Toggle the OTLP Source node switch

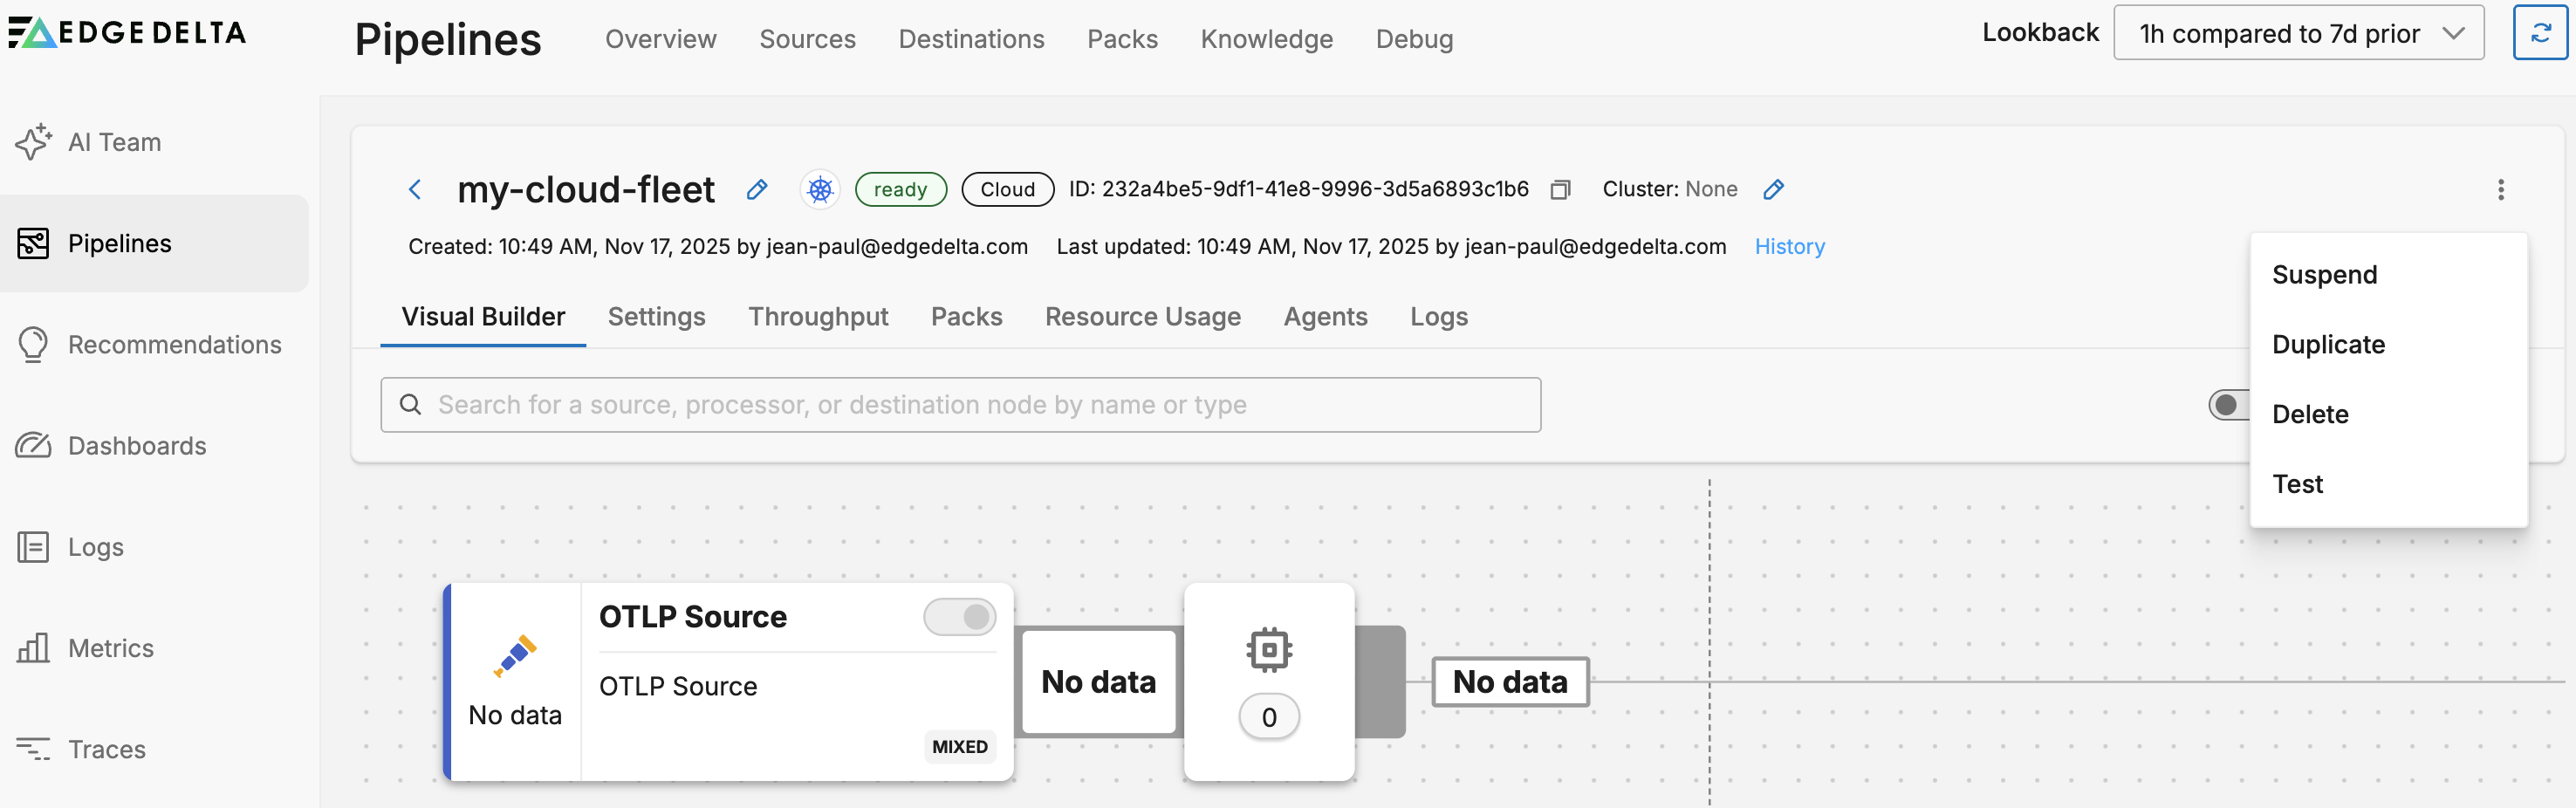(x=959, y=617)
